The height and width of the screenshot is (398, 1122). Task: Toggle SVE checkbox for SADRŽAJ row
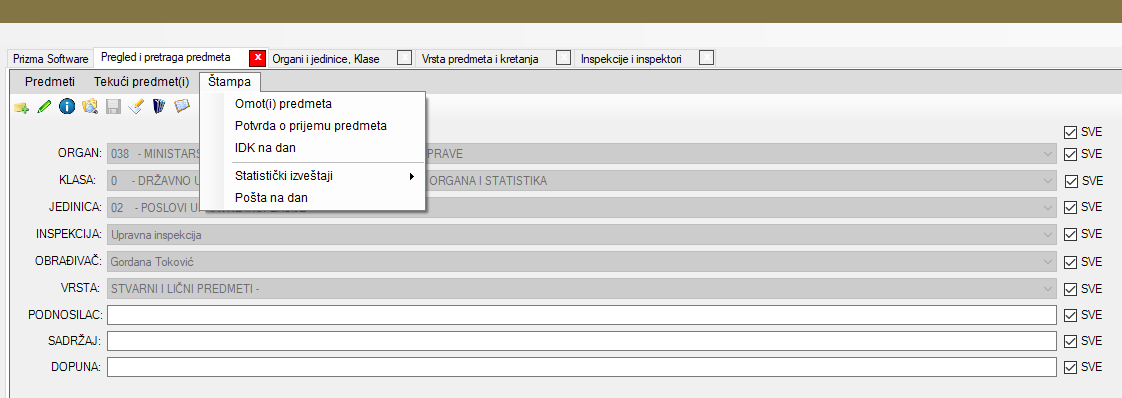[1070, 341]
